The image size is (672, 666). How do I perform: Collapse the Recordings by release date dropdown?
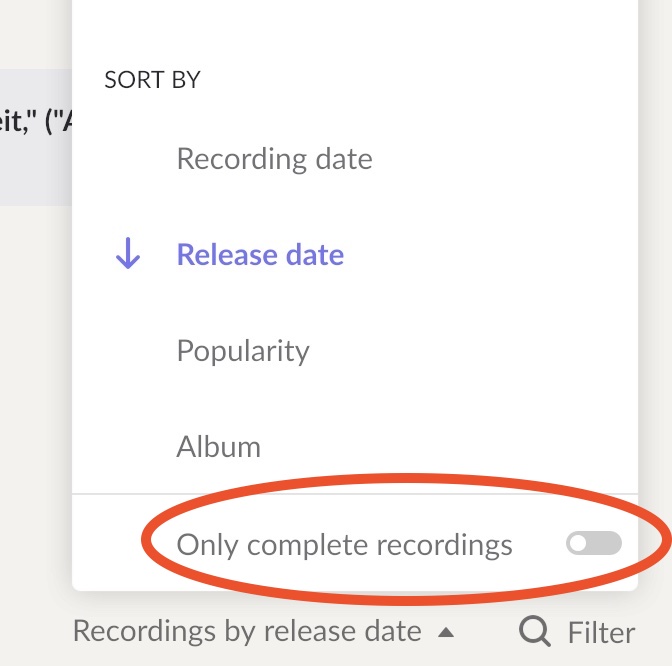pyautogui.click(x=263, y=631)
